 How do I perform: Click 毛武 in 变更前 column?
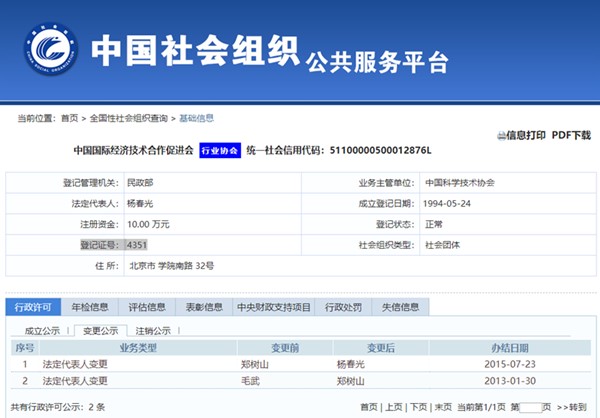250,381
